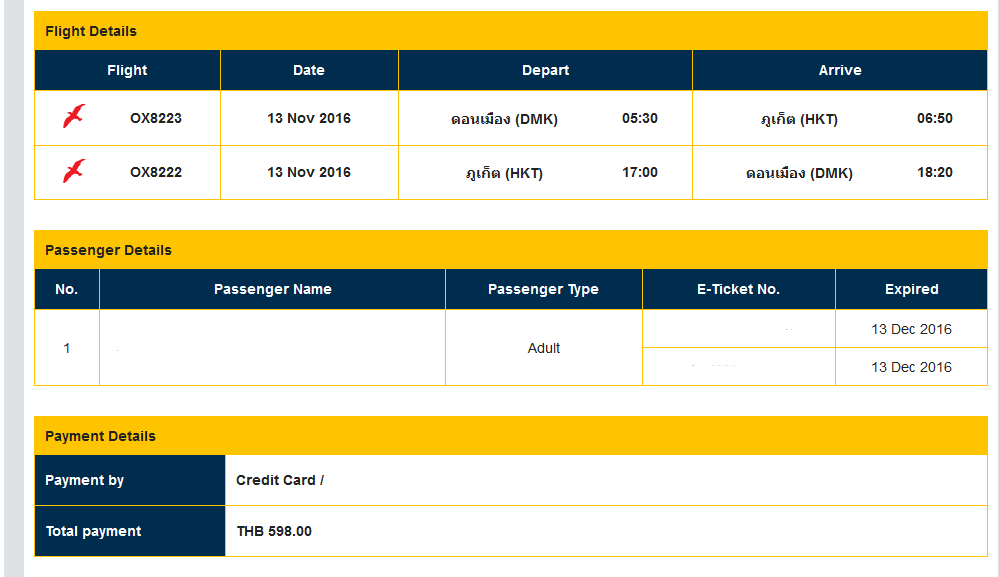Click flight number OX8222

pos(156,172)
